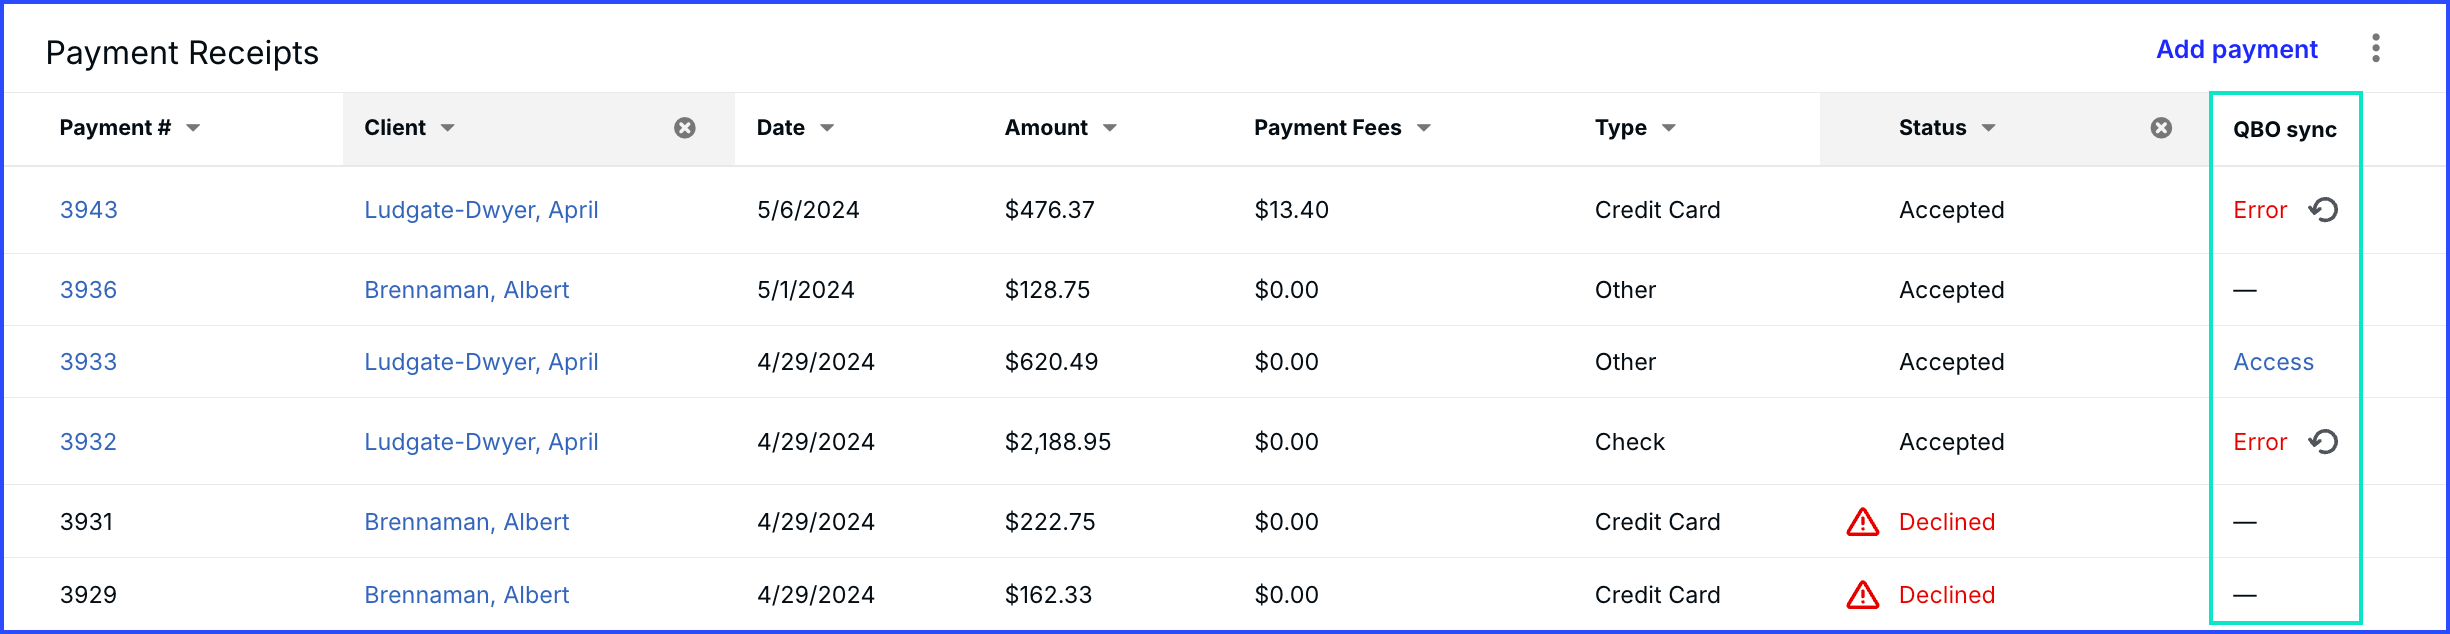Click the Access link in QBO sync
The width and height of the screenshot is (2450, 634).
(2273, 362)
